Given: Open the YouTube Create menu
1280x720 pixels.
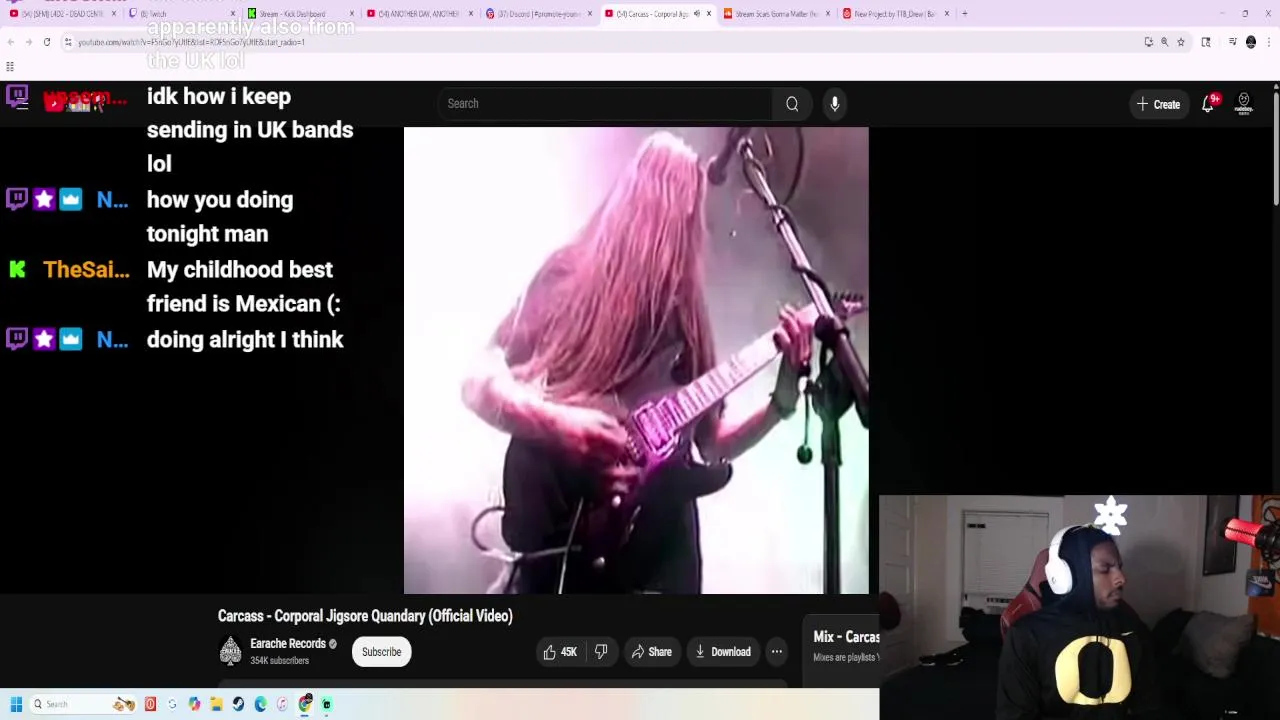Looking at the screenshot, I should (1158, 104).
